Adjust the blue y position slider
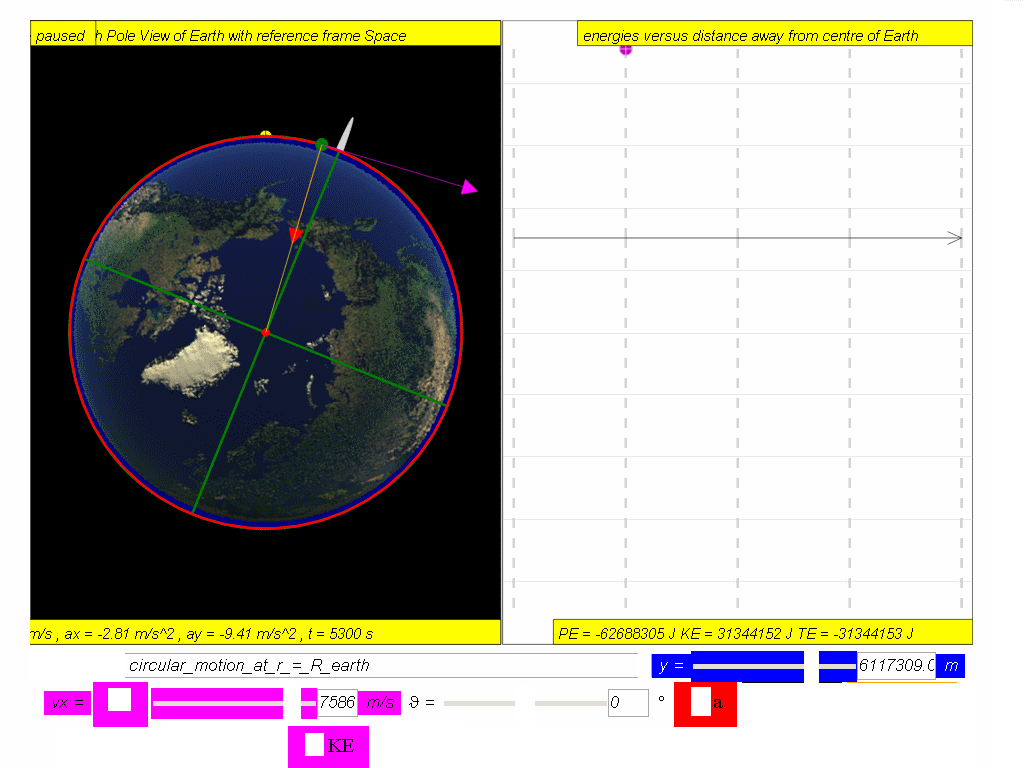 [x=774, y=666]
